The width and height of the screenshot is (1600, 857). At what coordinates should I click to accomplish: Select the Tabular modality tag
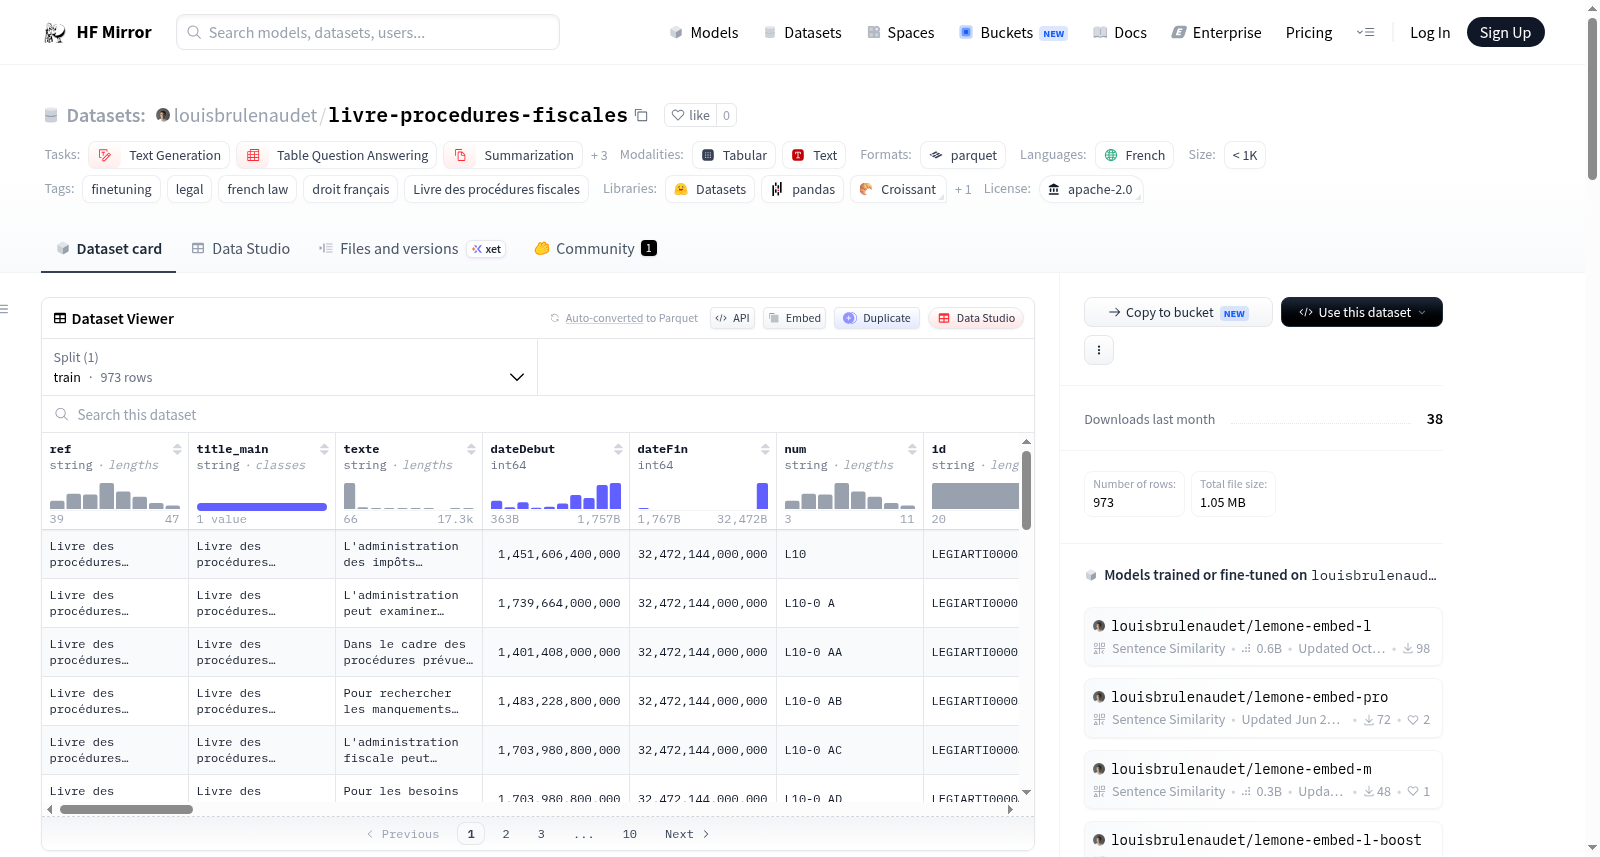[734, 155]
